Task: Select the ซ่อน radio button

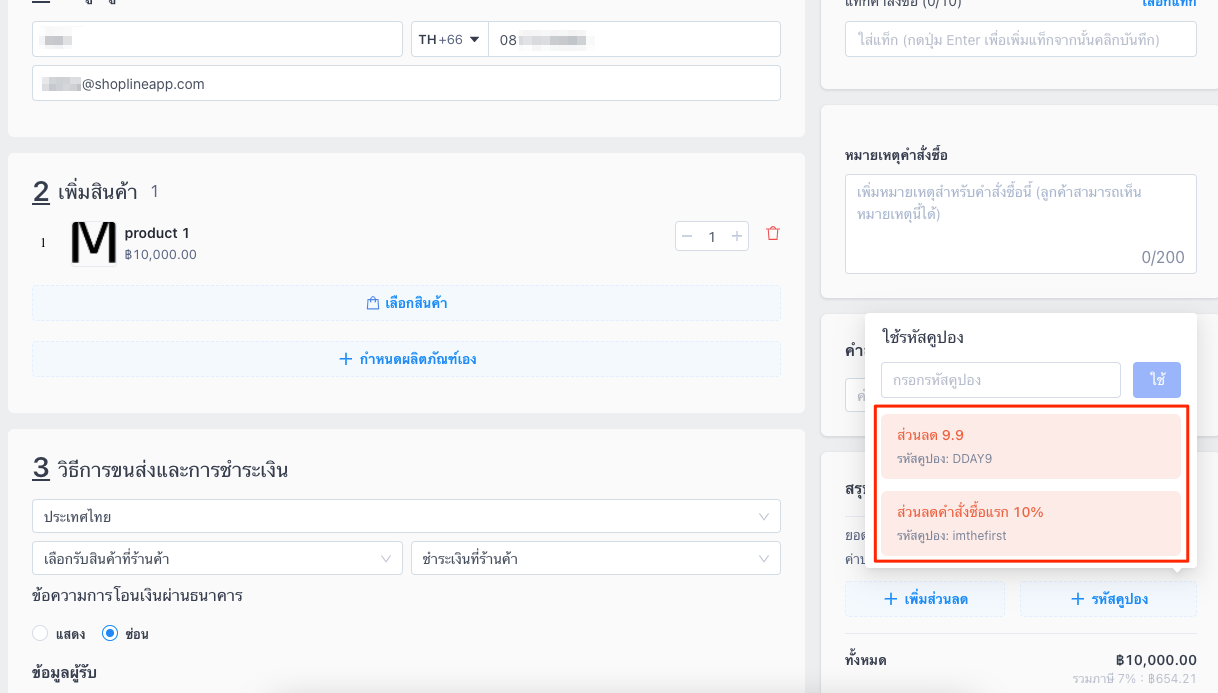Action: click(110, 633)
